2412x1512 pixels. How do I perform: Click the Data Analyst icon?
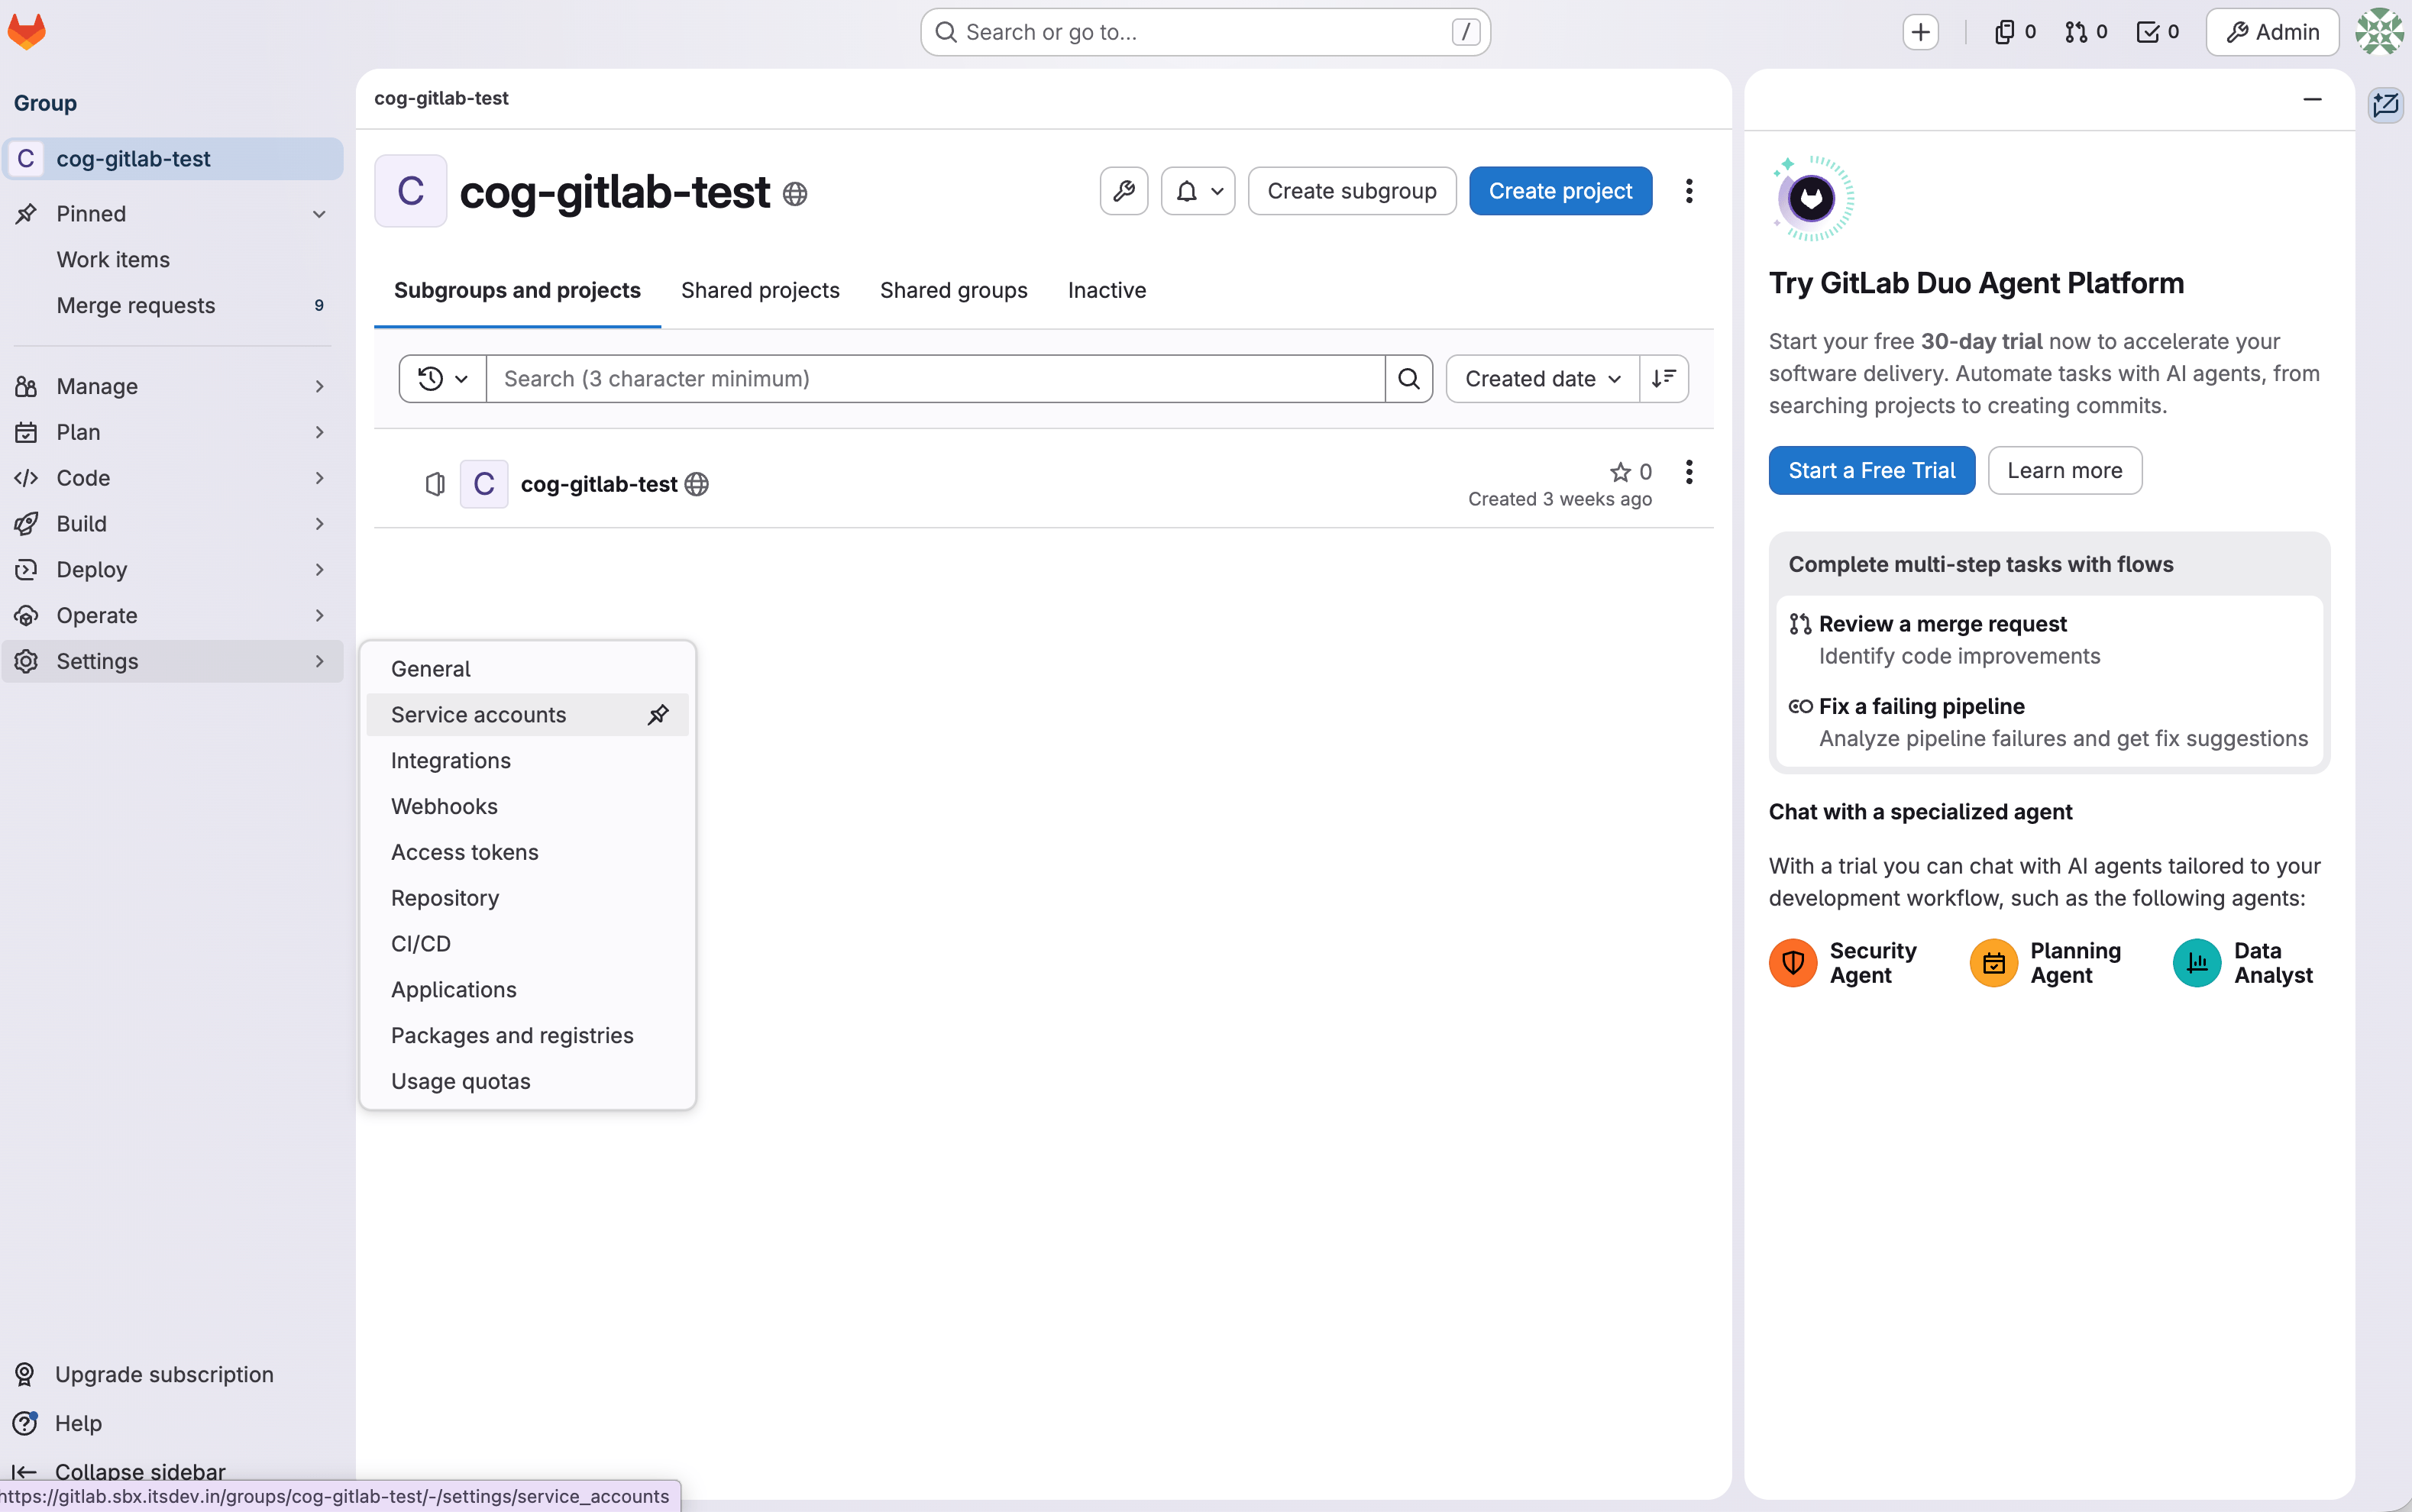point(2197,963)
